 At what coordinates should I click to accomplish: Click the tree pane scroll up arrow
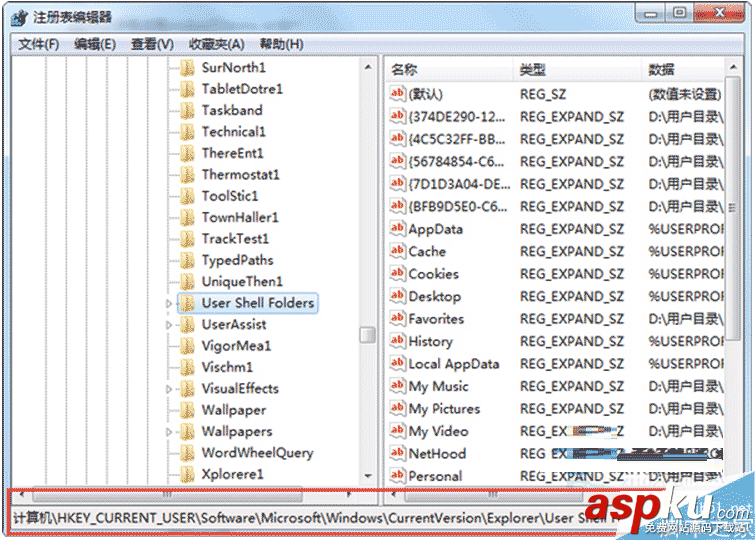[368, 67]
